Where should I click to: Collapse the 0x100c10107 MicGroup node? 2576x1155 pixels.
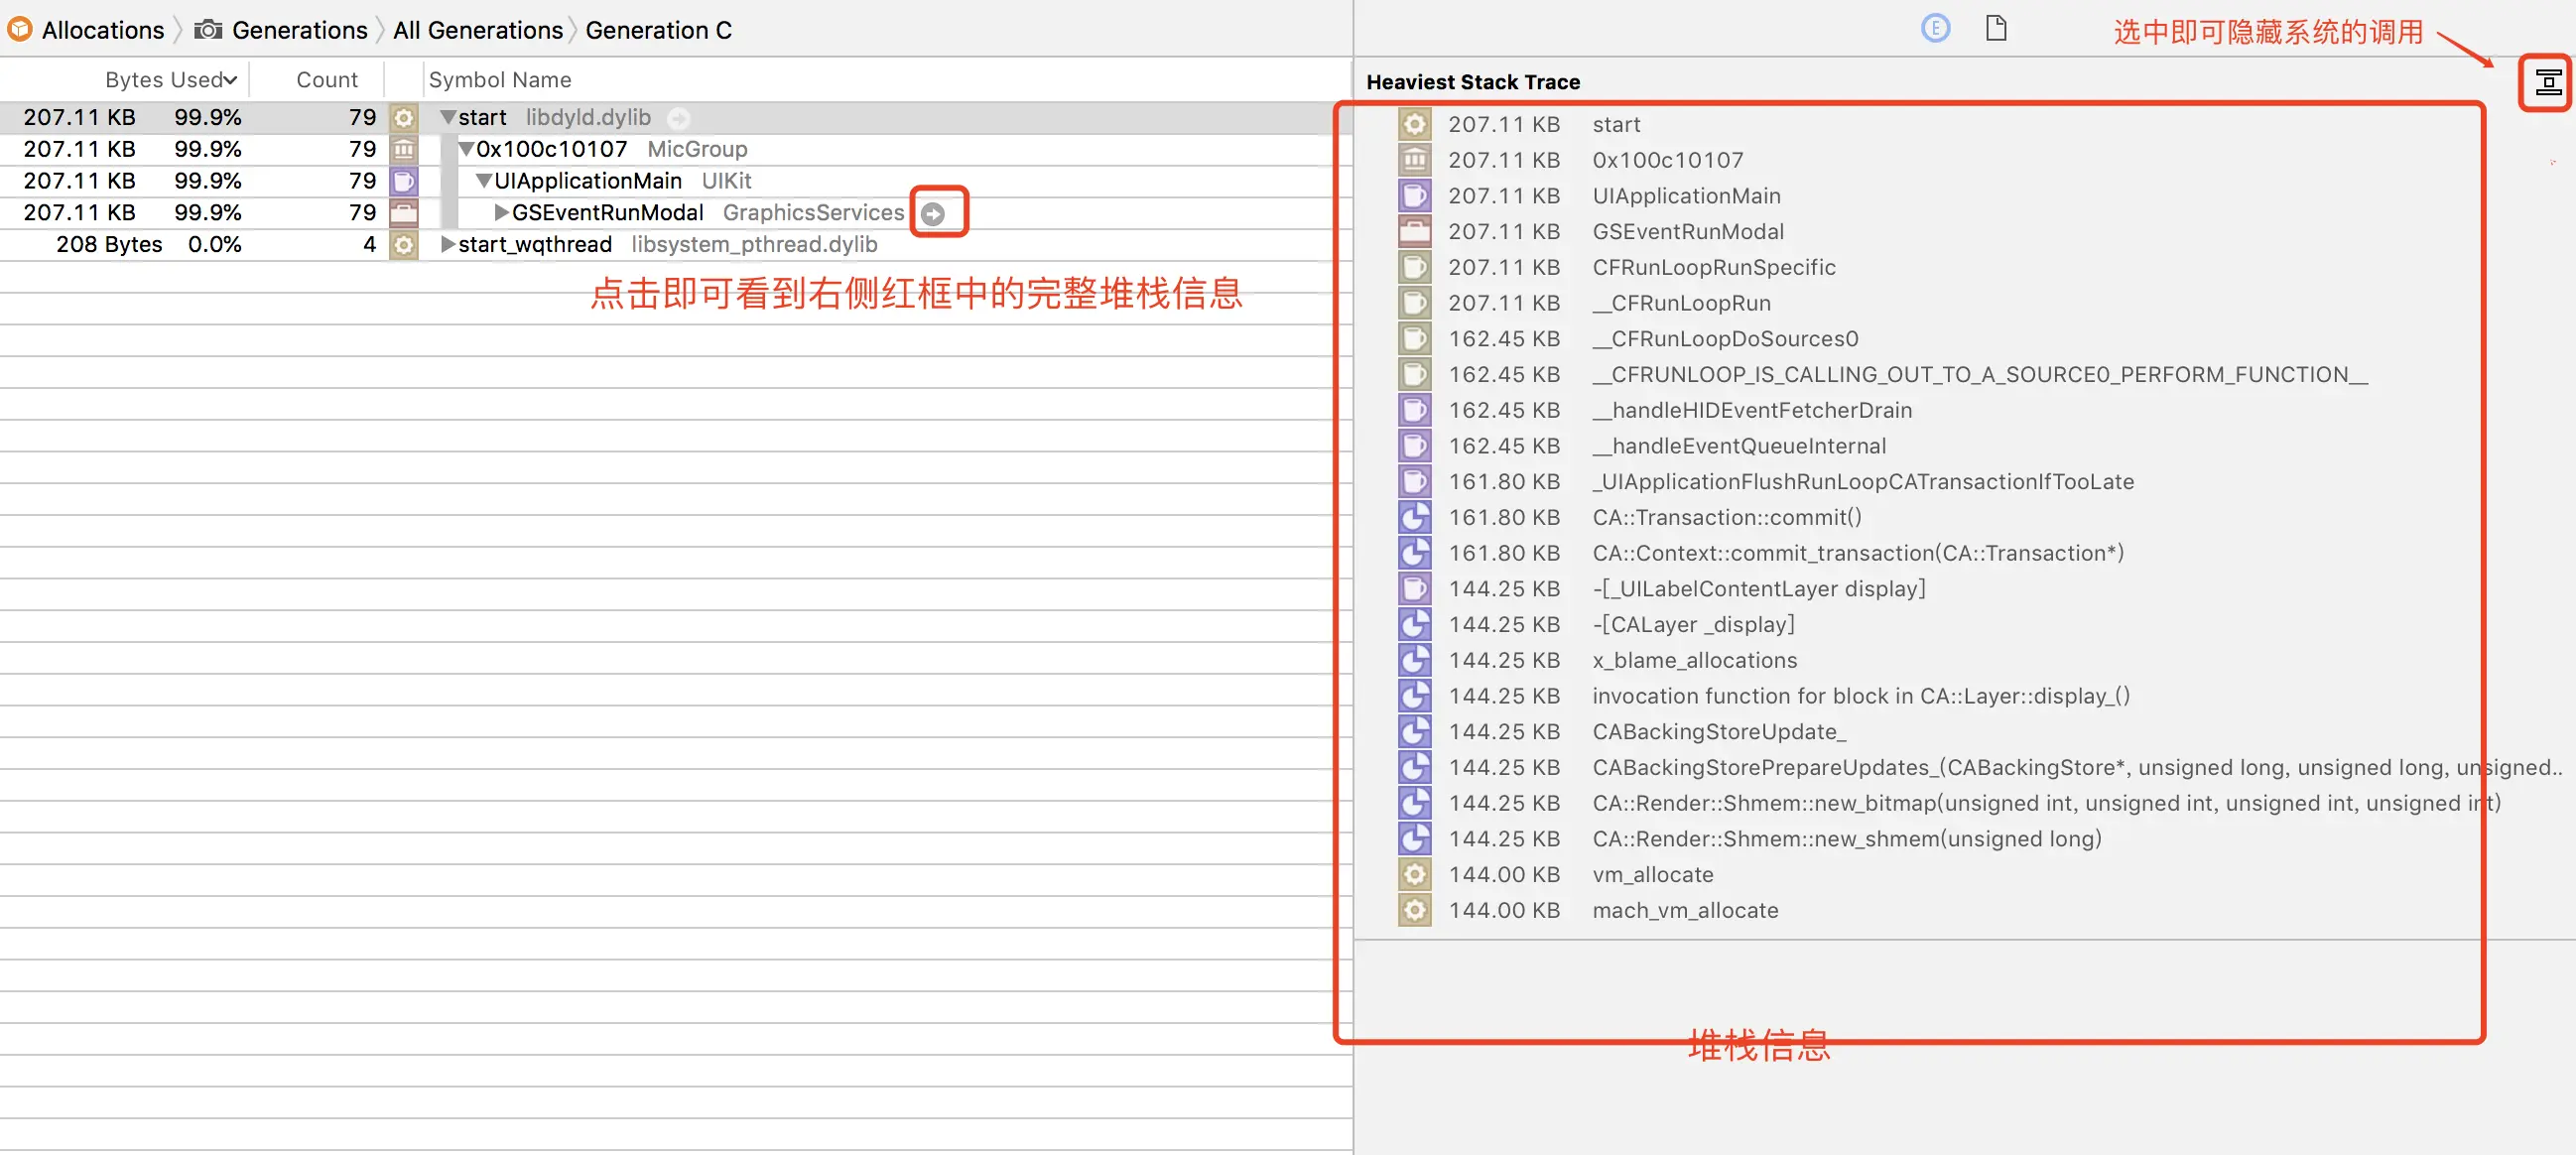coord(466,149)
